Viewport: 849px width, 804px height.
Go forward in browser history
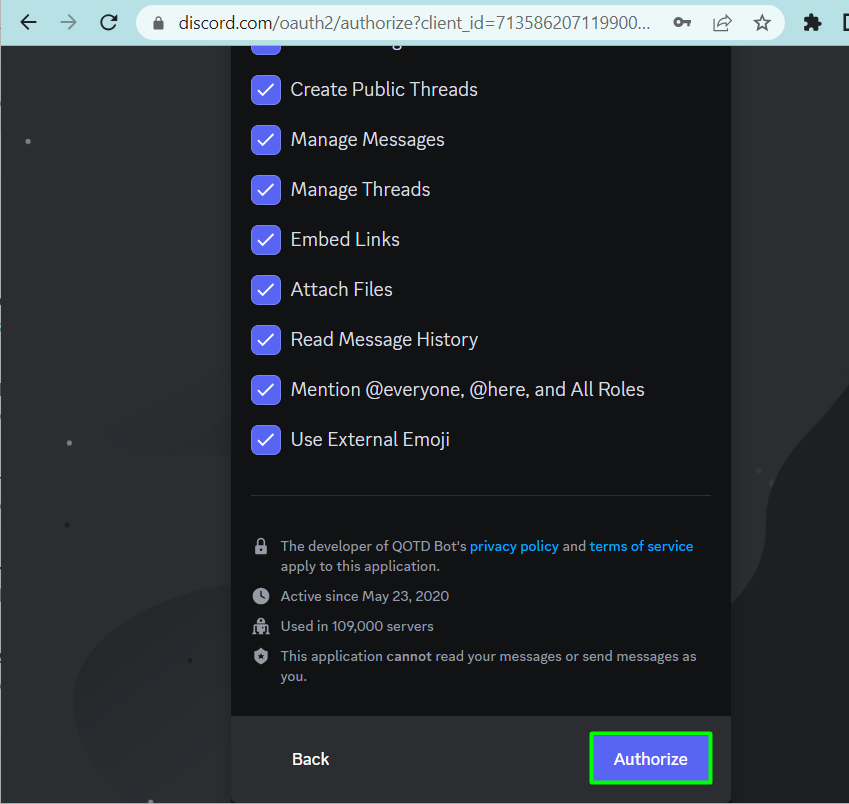68,23
